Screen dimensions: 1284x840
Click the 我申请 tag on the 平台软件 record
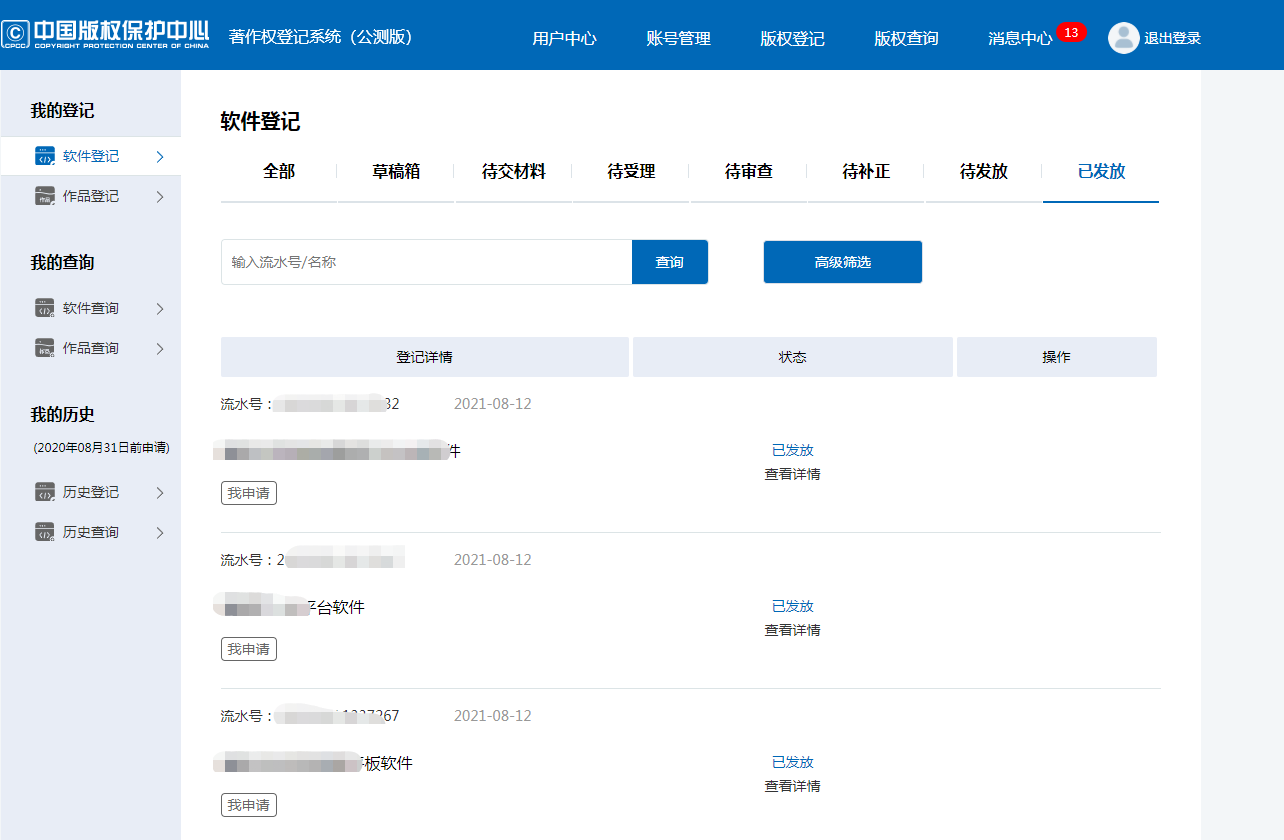click(249, 649)
